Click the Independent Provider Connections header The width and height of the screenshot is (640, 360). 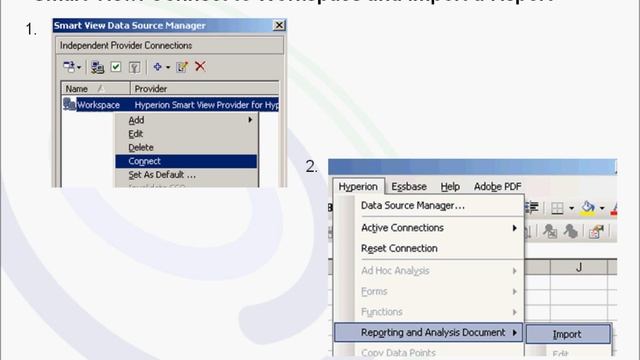(x=170, y=45)
